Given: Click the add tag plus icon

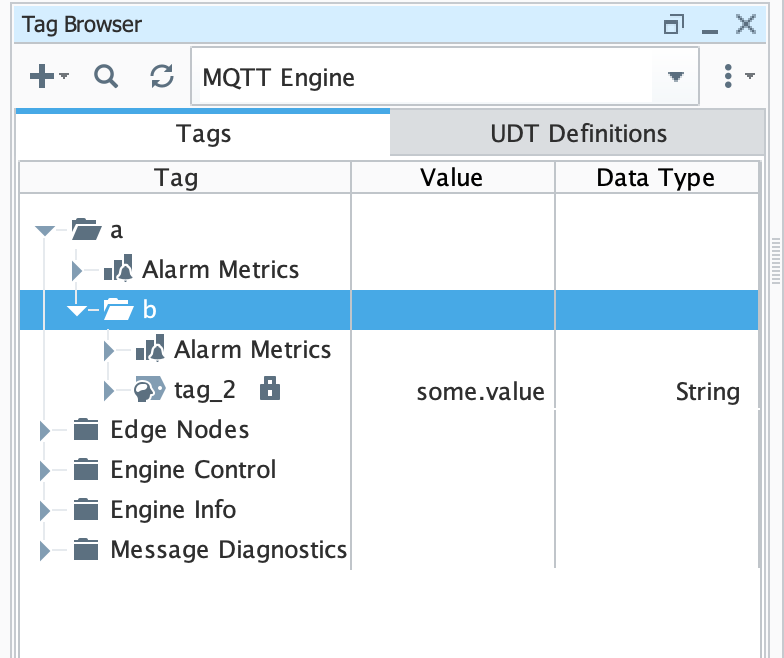Looking at the screenshot, I should pos(43,77).
